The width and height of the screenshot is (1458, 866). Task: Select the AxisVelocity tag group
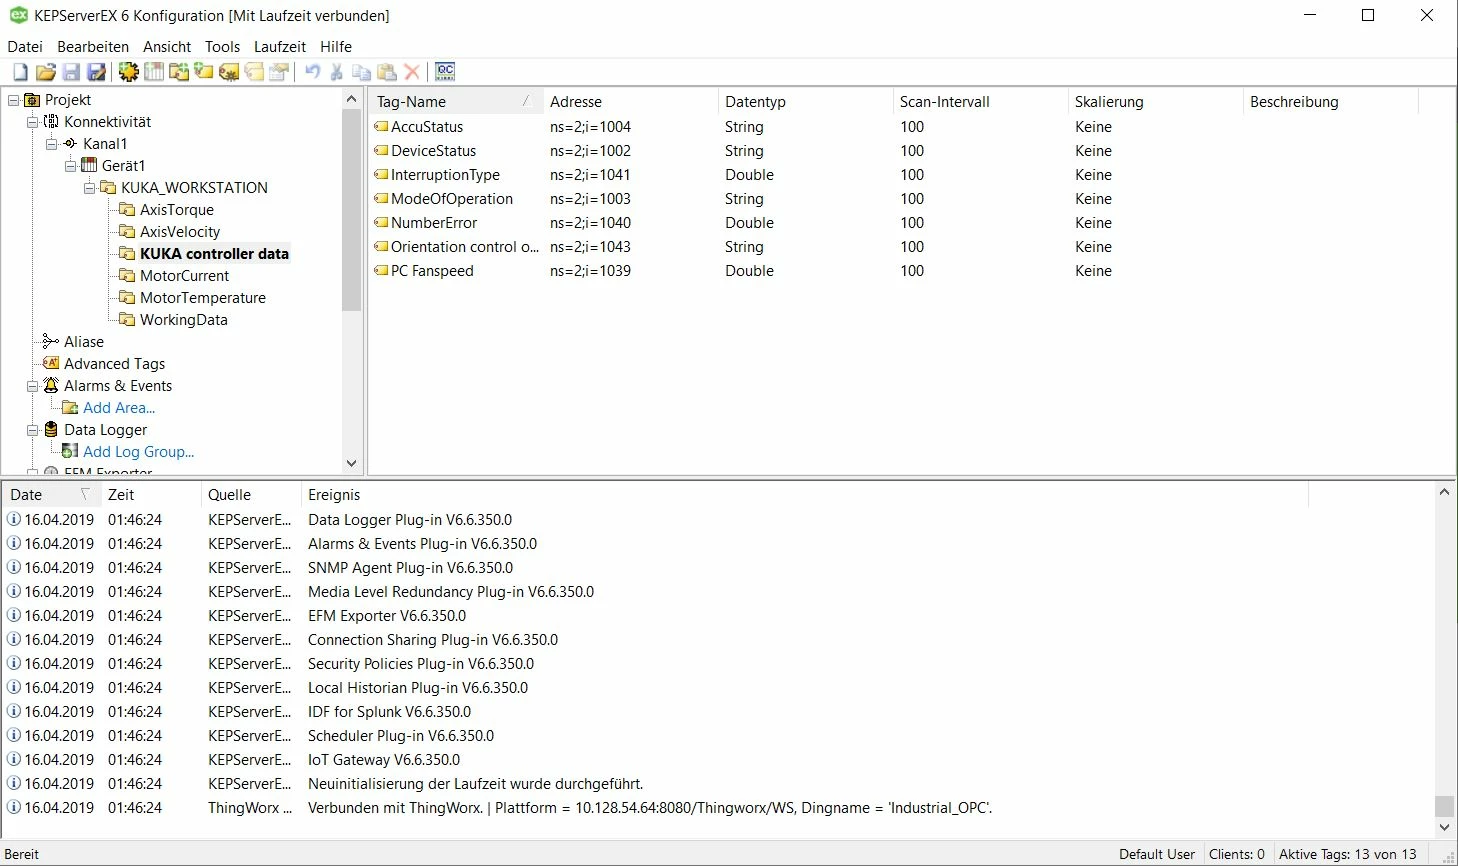tap(180, 232)
